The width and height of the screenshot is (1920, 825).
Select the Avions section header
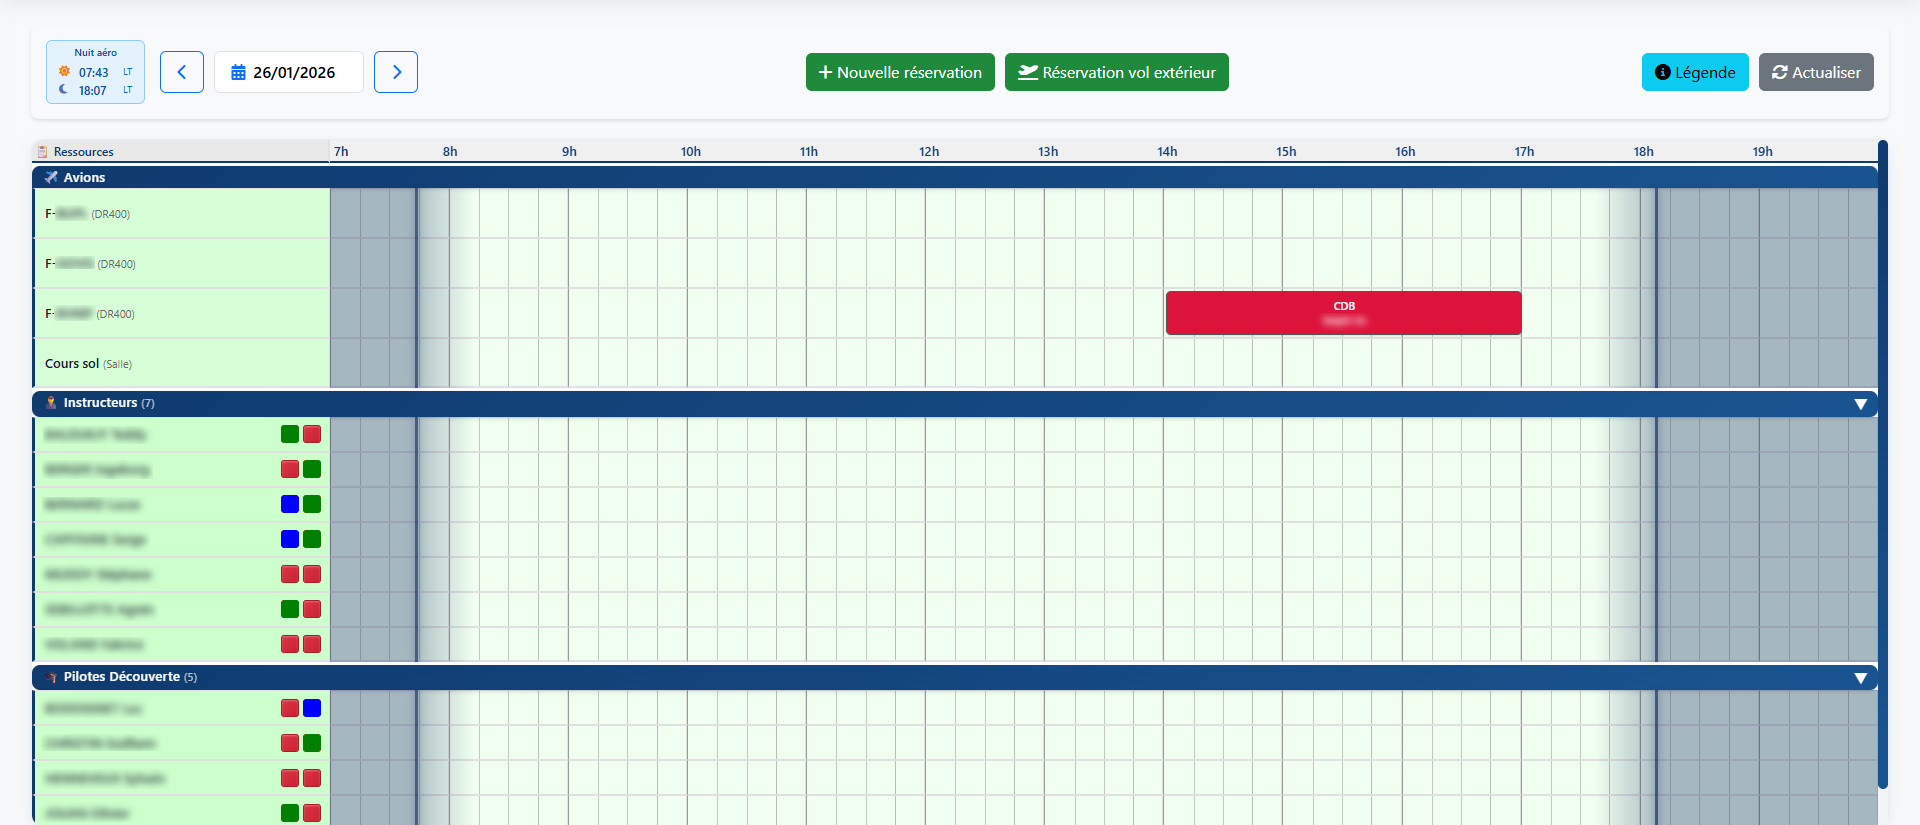click(84, 177)
